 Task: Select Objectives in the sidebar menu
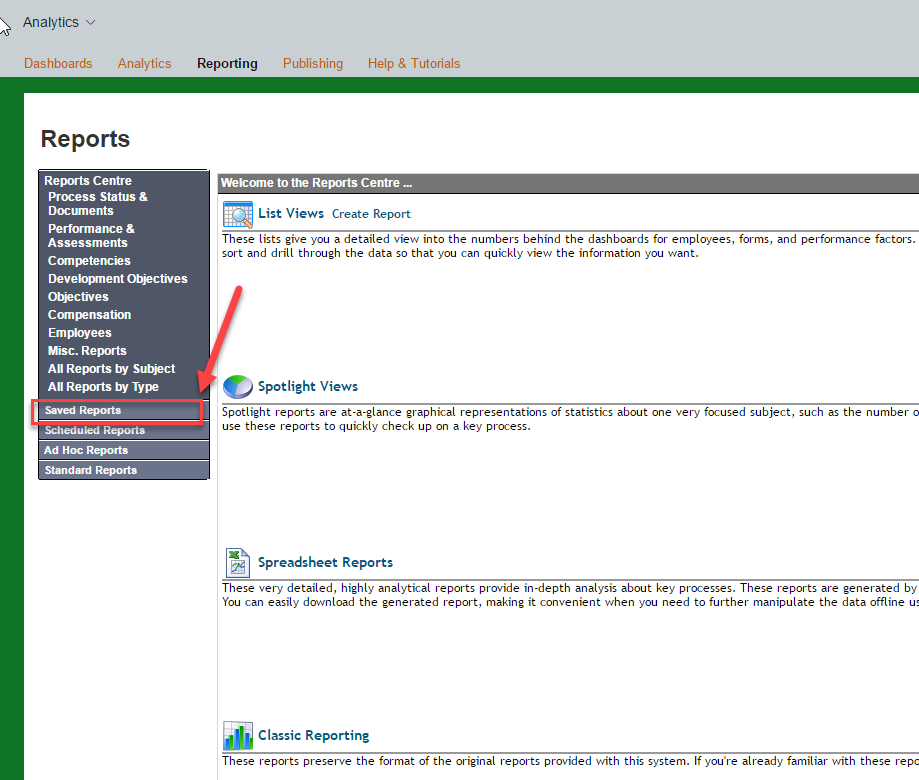(78, 297)
